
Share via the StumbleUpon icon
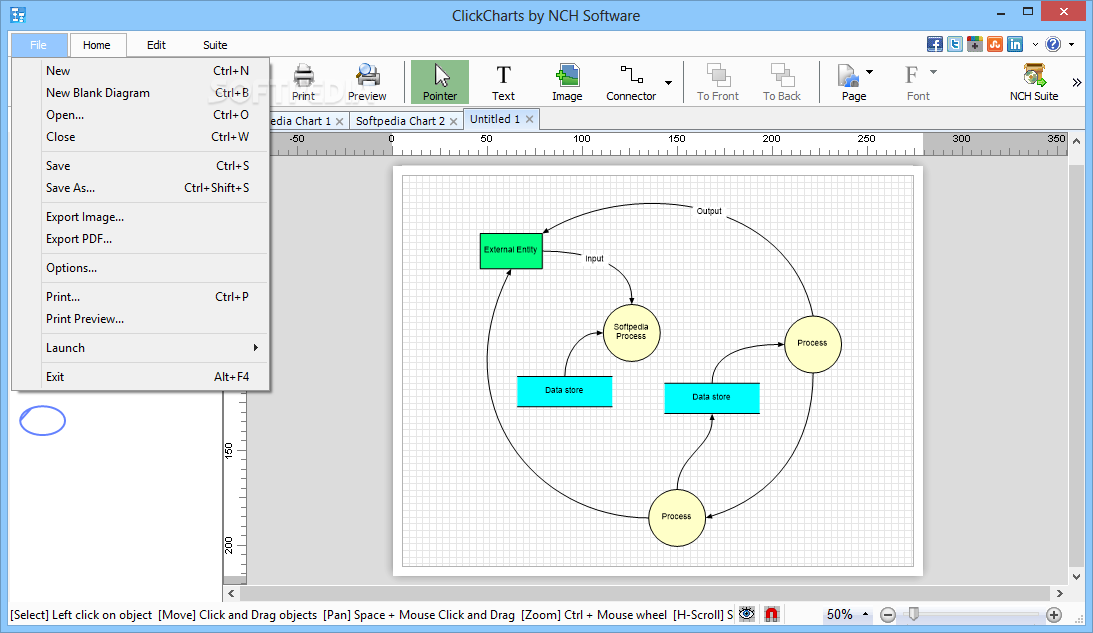pyautogui.click(x=995, y=45)
